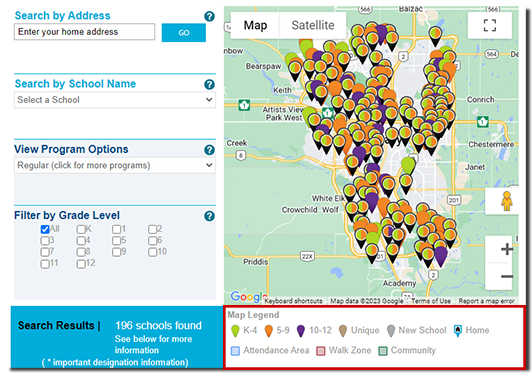Check the grade 10 checkbox
The width and height of the screenshot is (532, 374).
point(152,252)
